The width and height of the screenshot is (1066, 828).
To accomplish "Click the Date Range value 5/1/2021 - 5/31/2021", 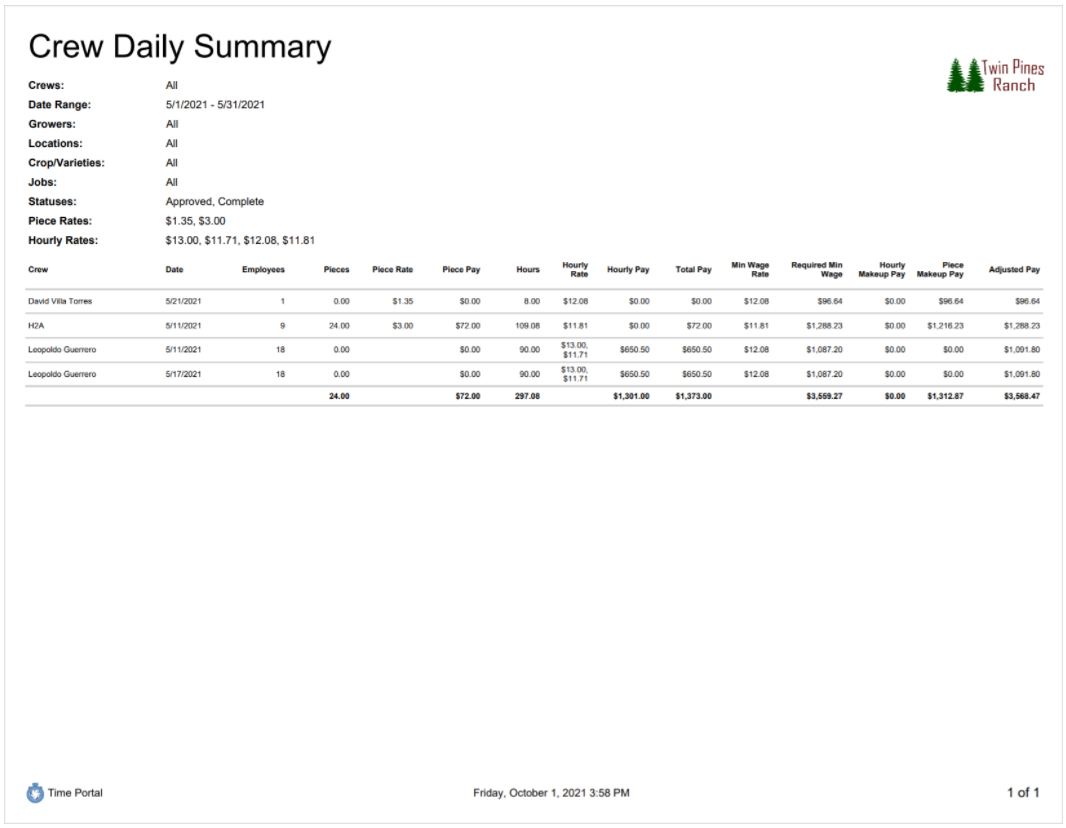I will [x=215, y=105].
